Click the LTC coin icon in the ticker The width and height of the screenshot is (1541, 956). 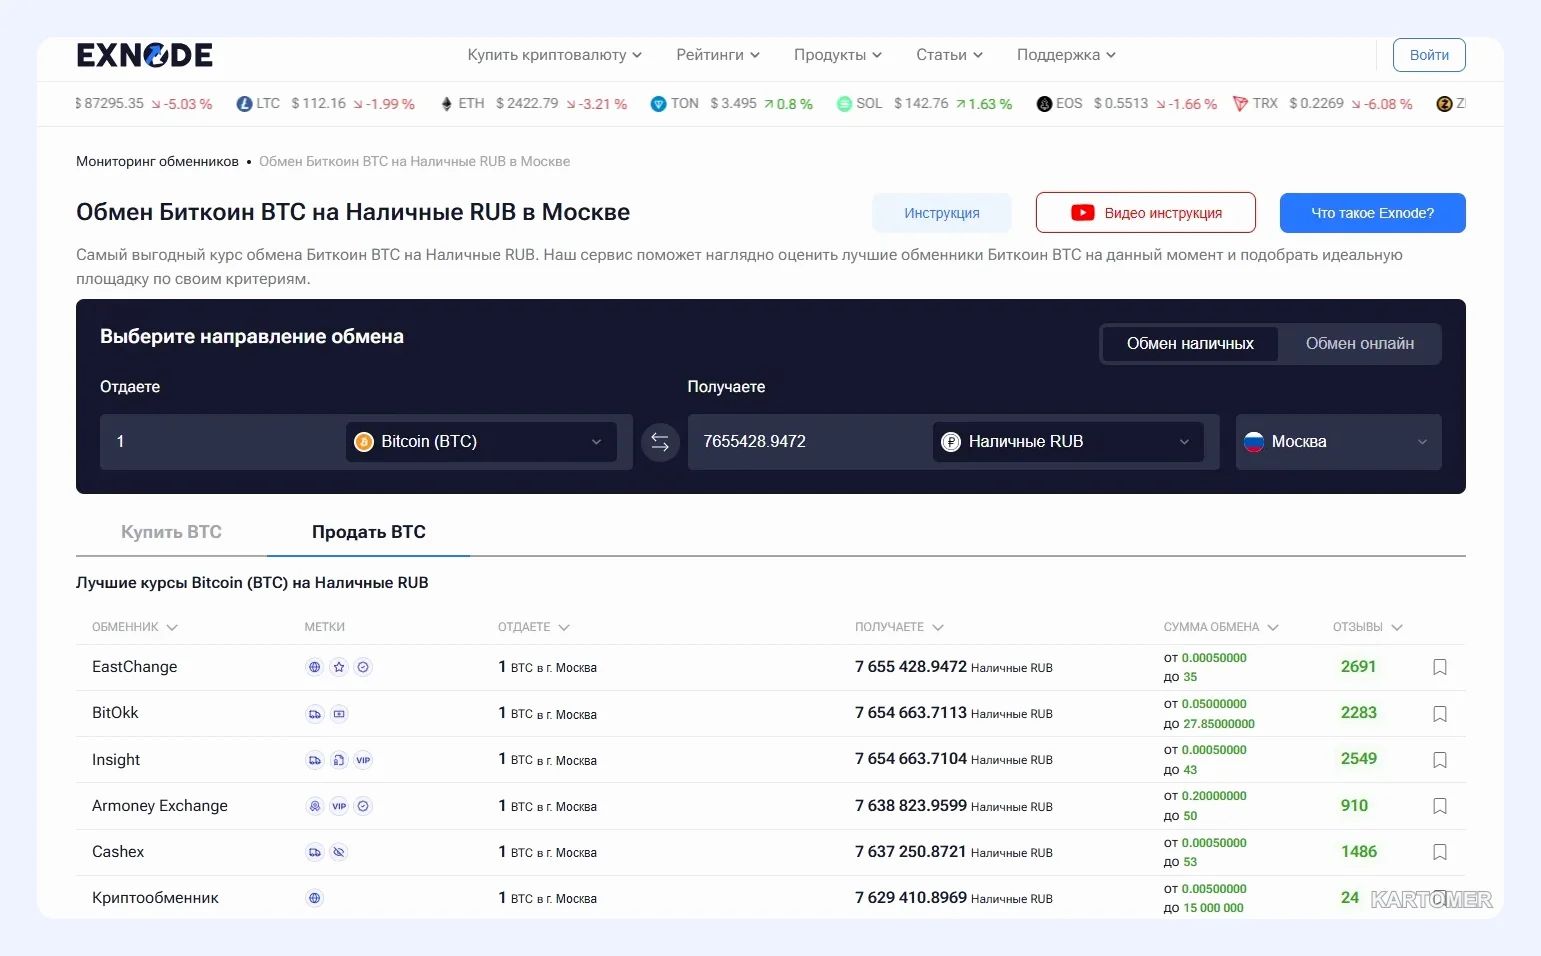(244, 104)
